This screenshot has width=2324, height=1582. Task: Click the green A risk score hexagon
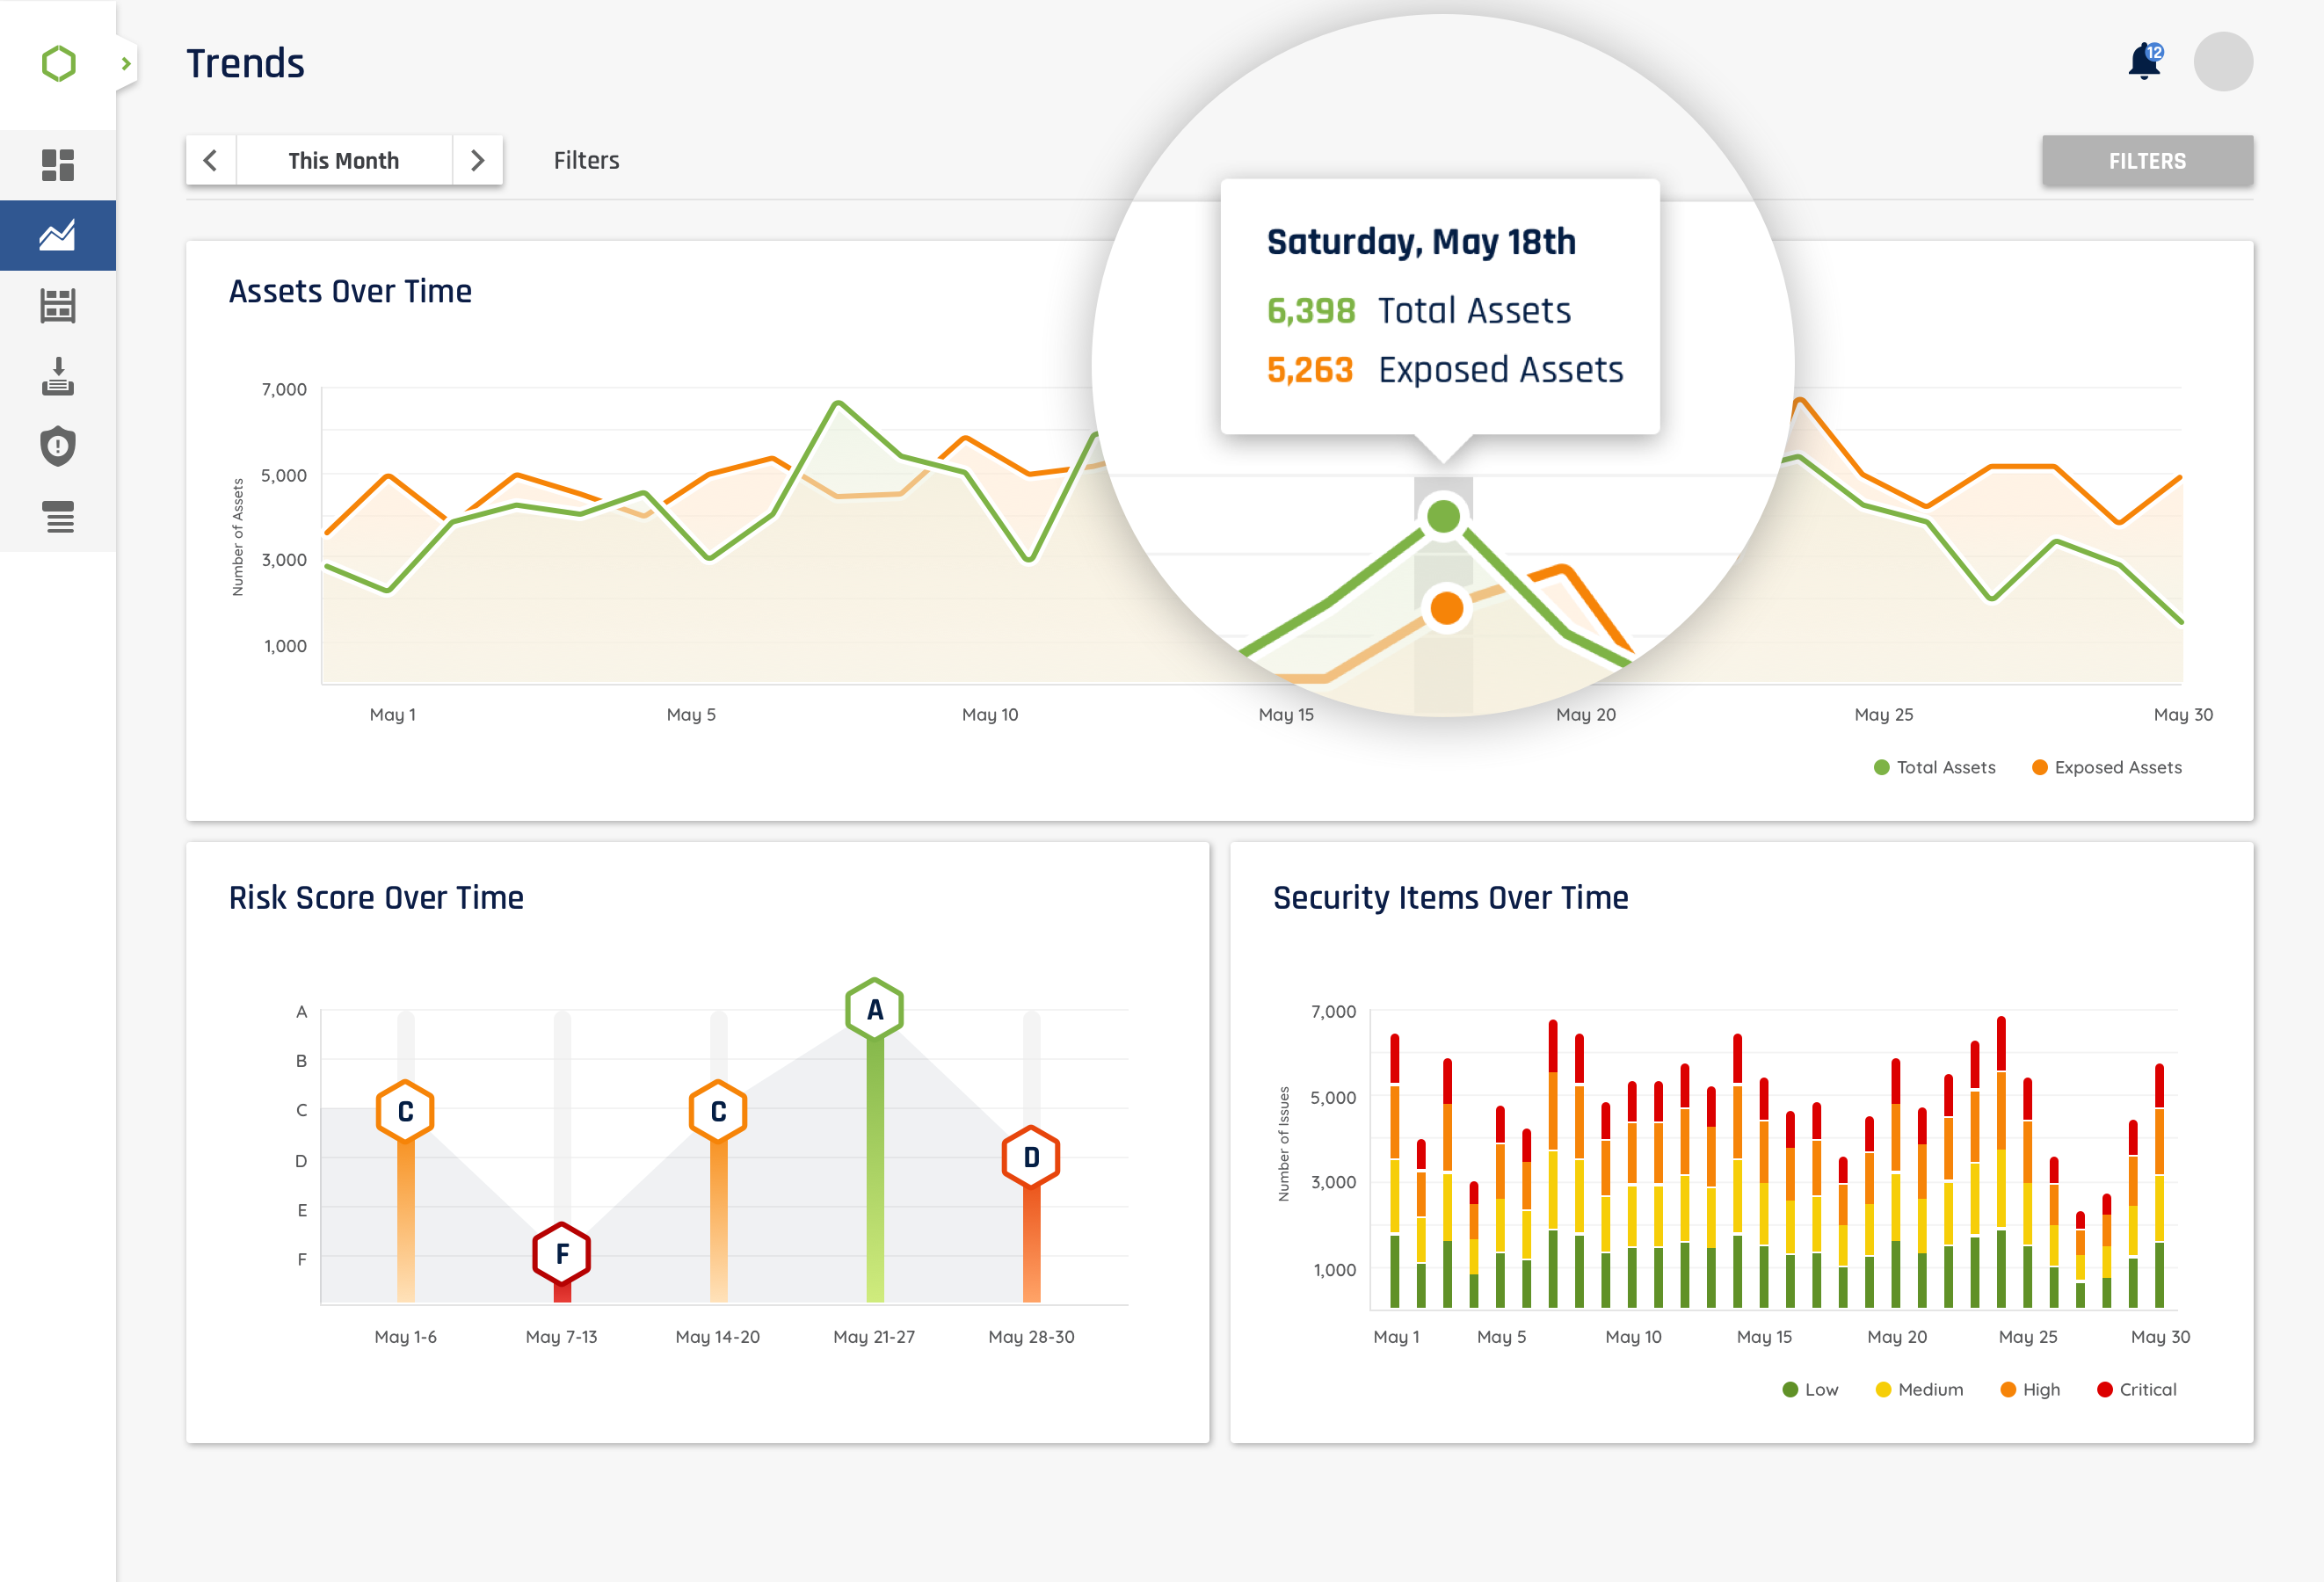[x=874, y=1009]
